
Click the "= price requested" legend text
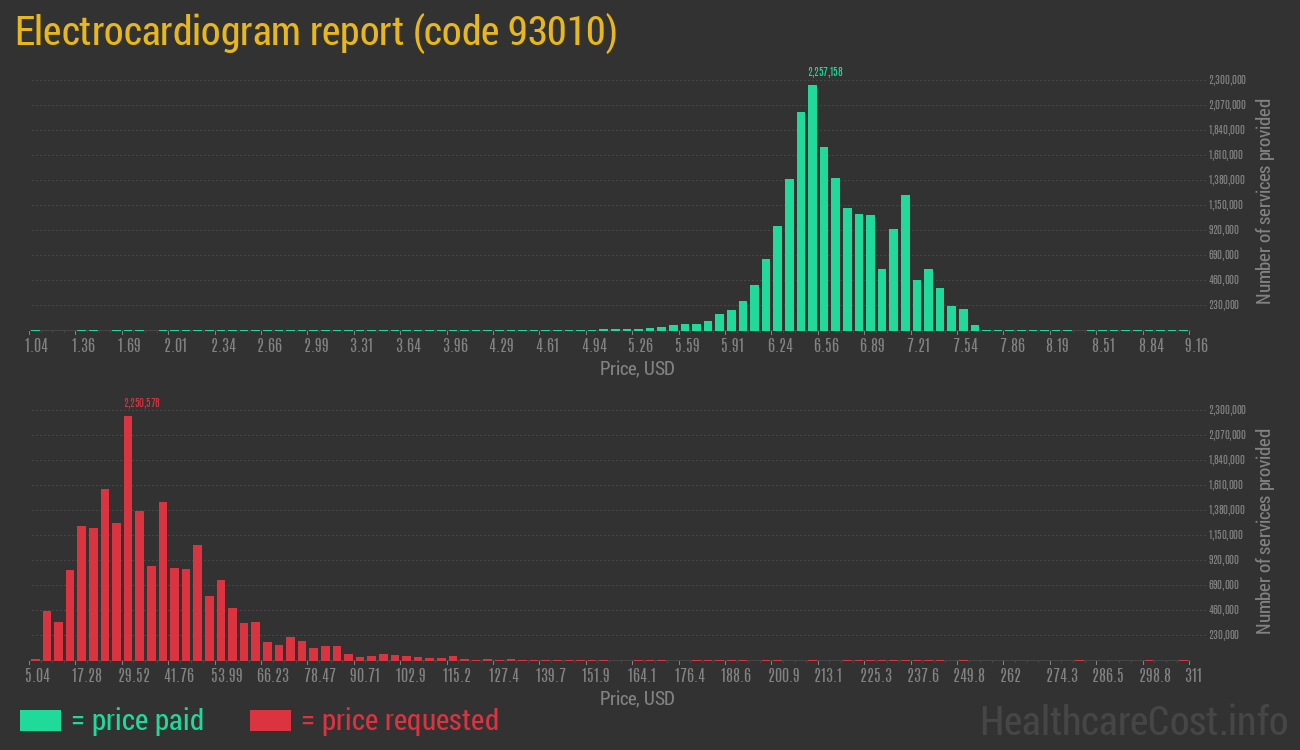[399, 720]
